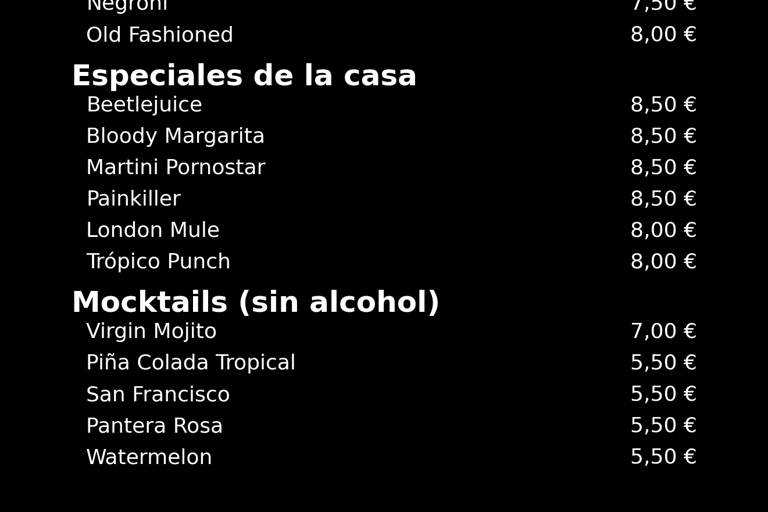This screenshot has width=768, height=512.
Task: Select the Martini Pornostar cocktail
Action: tap(175, 168)
